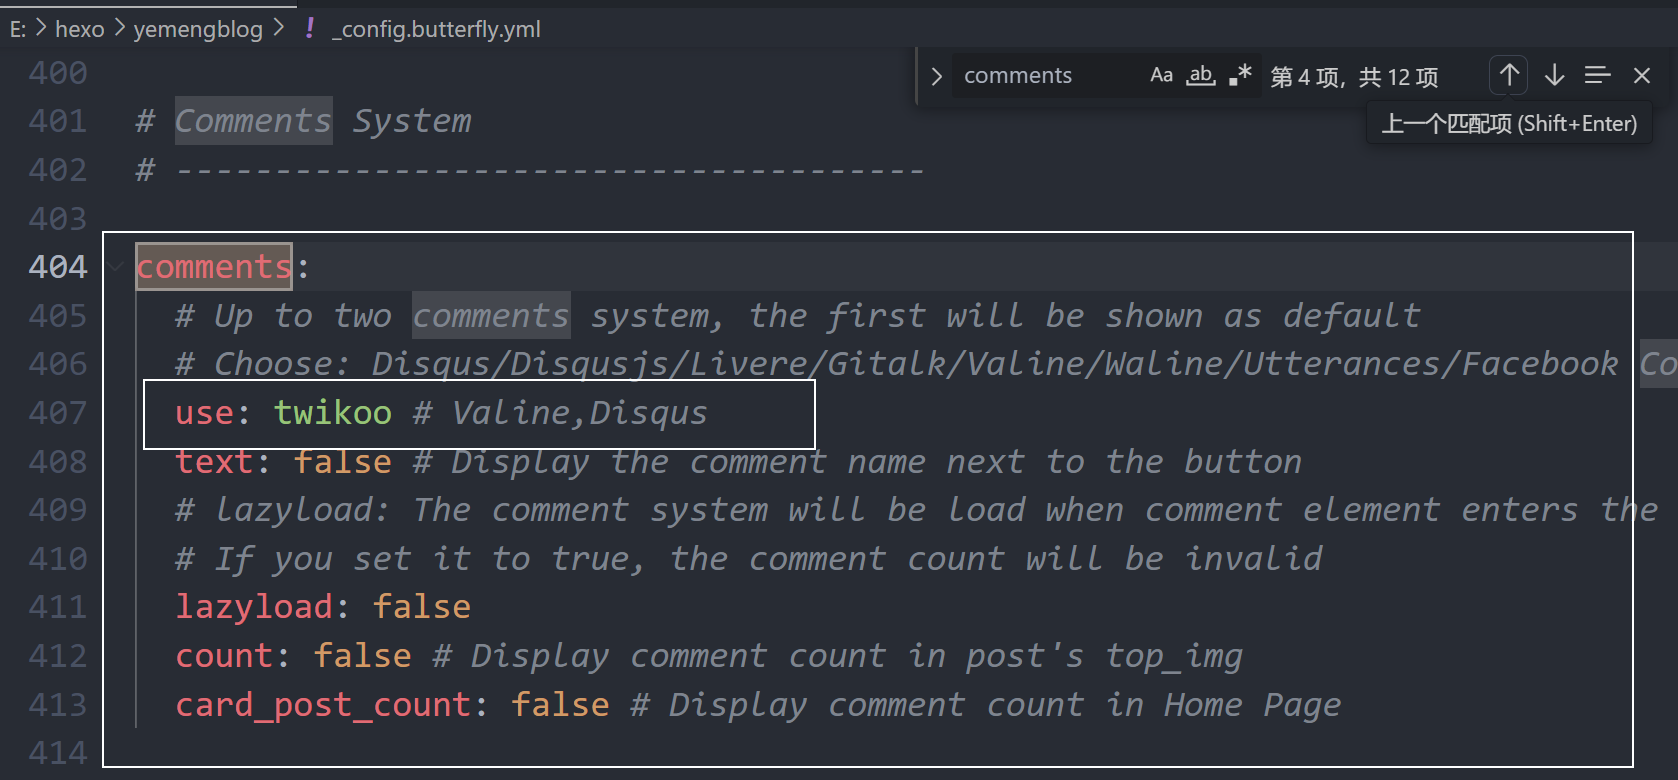Place cursor on the twikoo value

pos(333,413)
